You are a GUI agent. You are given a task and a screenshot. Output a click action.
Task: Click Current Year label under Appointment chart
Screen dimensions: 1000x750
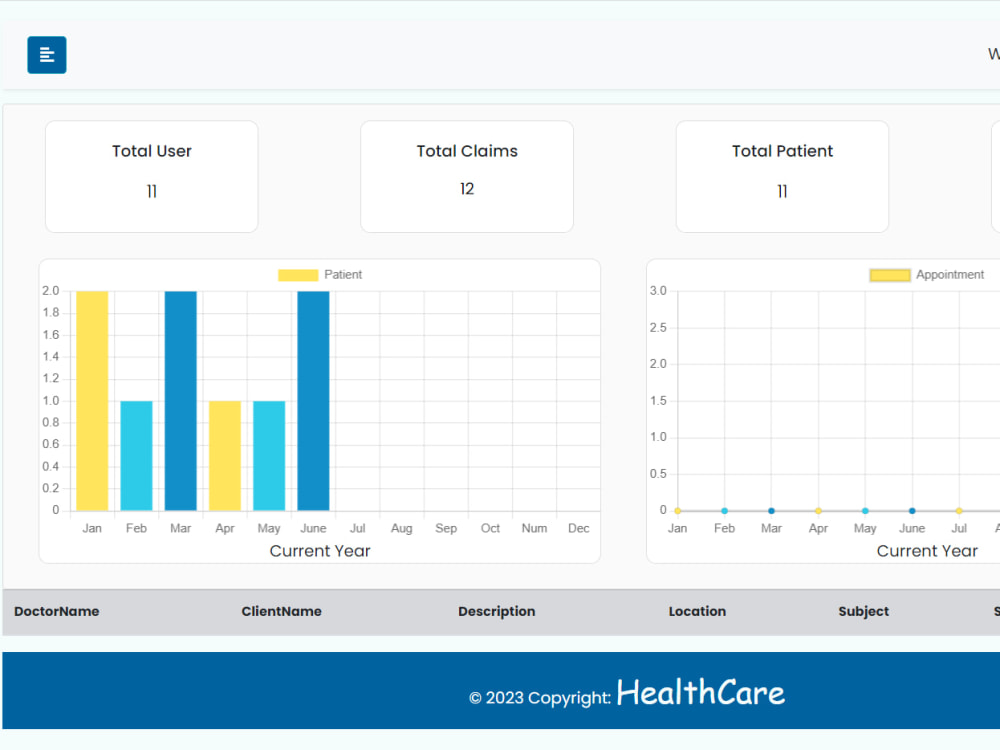coord(927,551)
